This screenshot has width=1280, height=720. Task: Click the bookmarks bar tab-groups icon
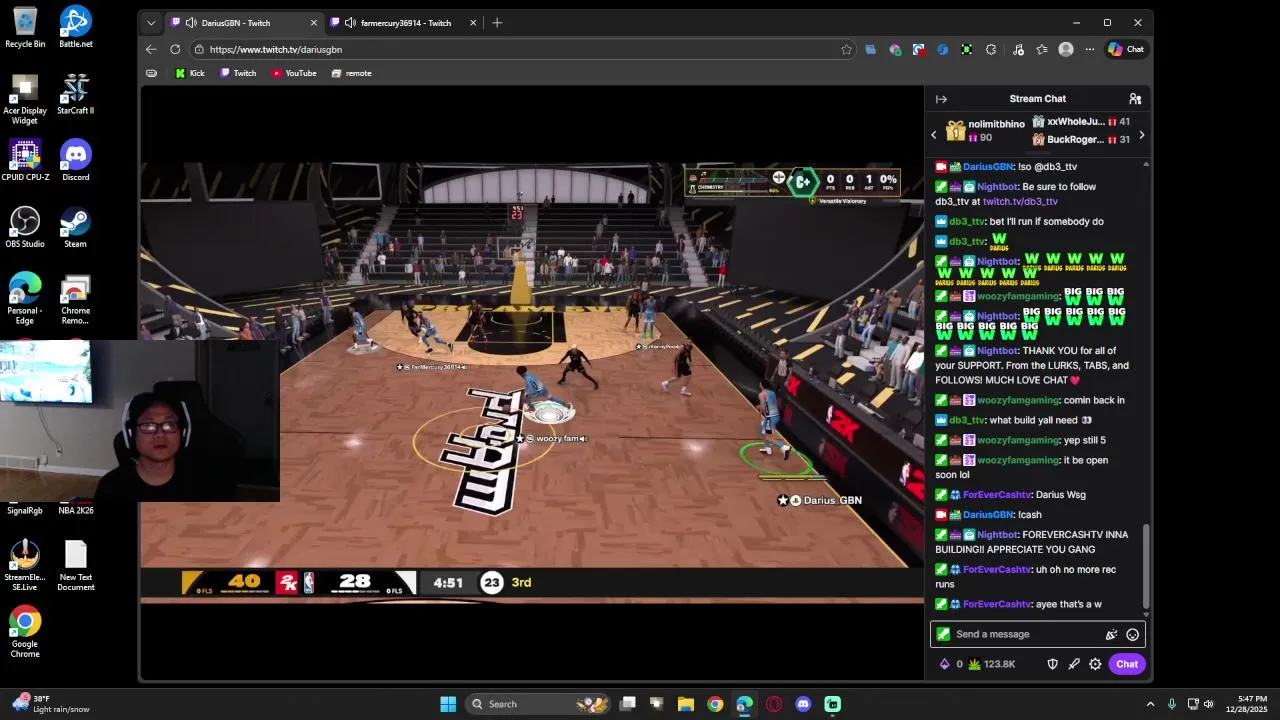click(x=151, y=73)
